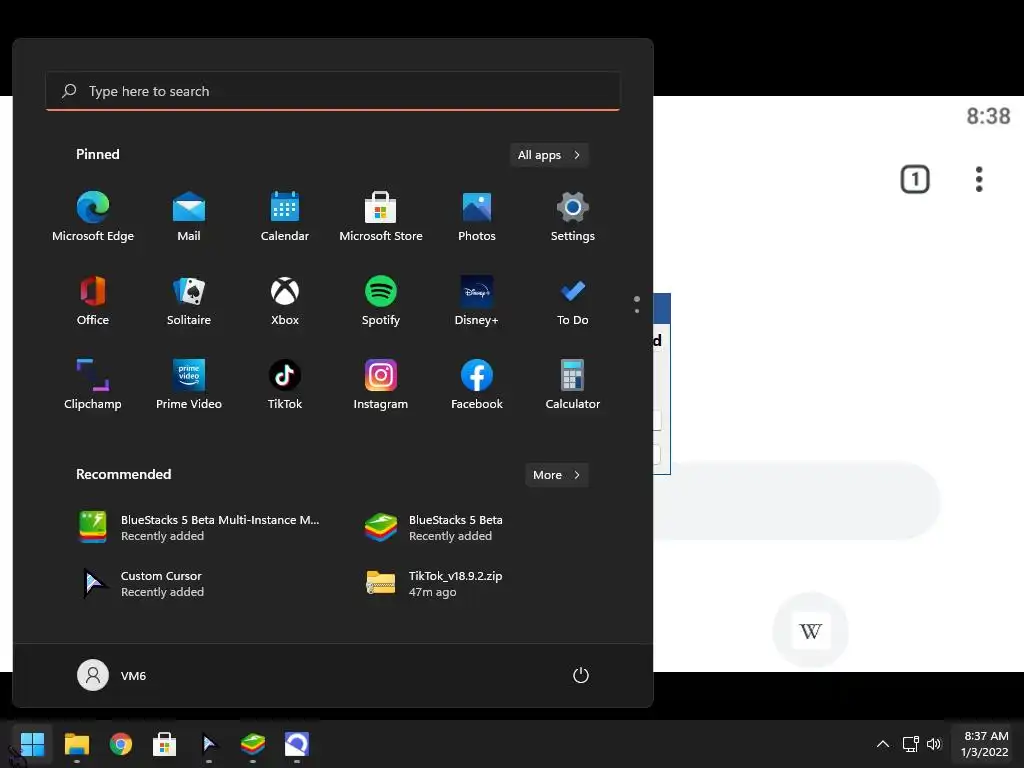Show hidden system tray icons
This screenshot has width=1024, height=768.
click(x=883, y=744)
